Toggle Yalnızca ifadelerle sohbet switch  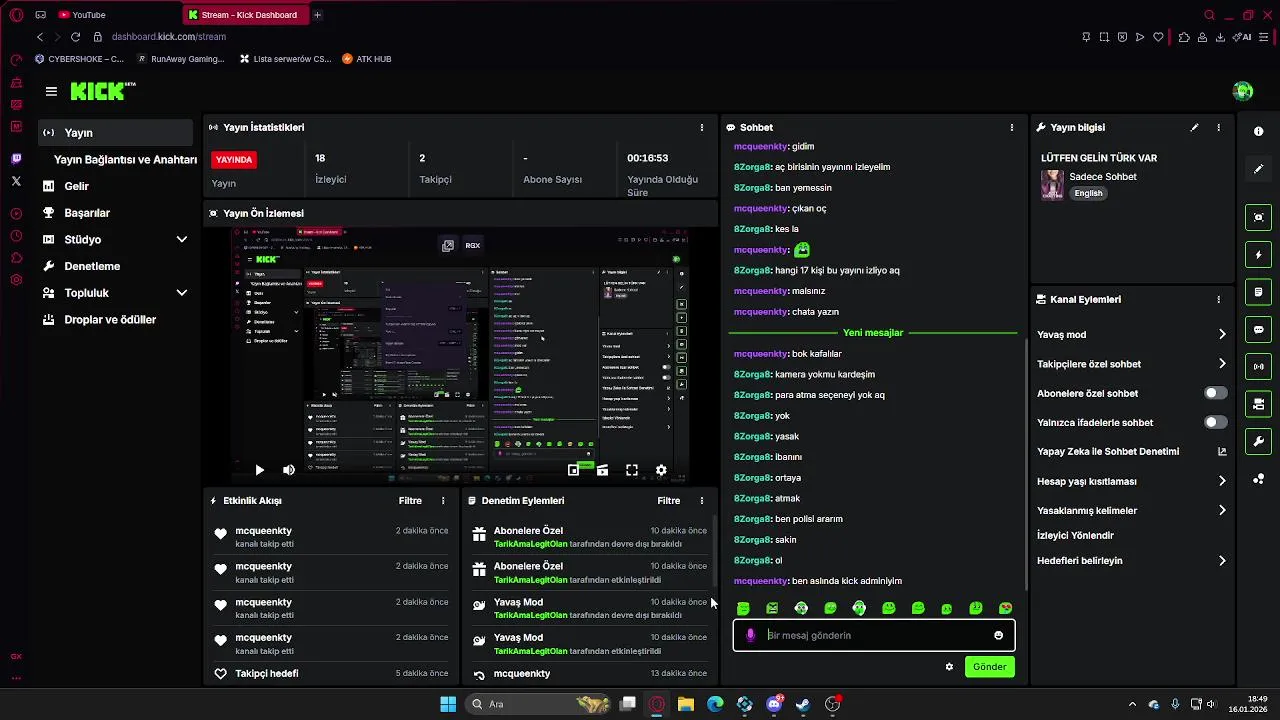click(1215, 422)
